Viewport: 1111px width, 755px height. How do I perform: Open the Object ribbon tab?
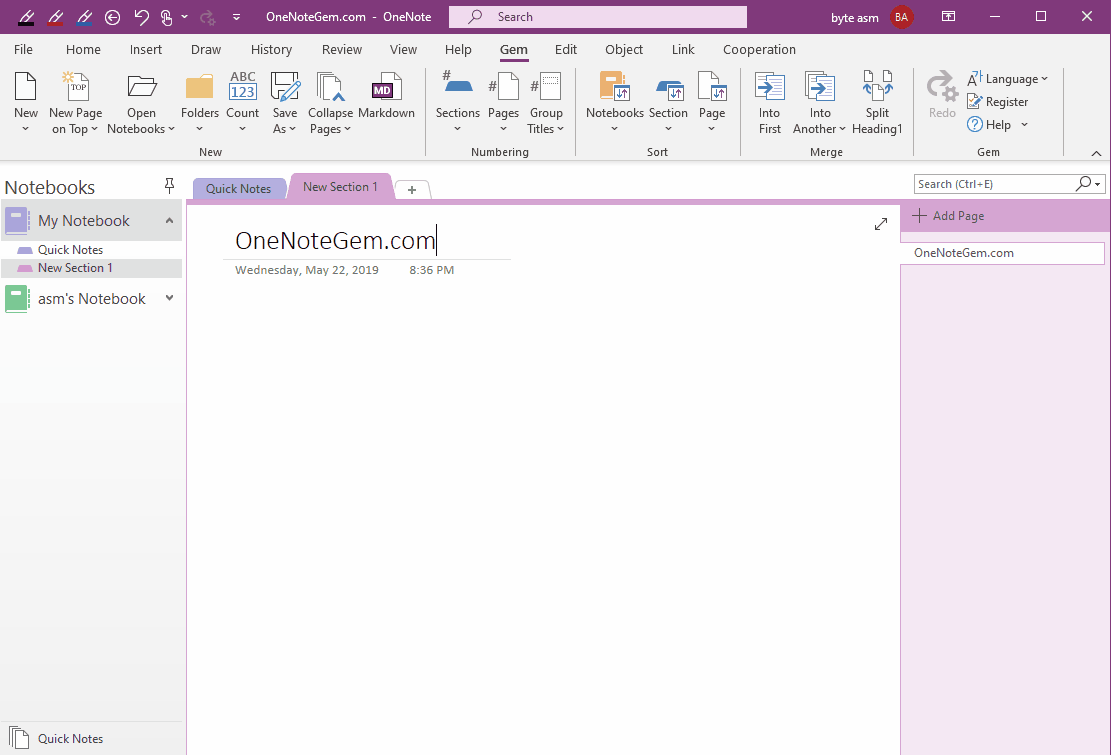(624, 50)
